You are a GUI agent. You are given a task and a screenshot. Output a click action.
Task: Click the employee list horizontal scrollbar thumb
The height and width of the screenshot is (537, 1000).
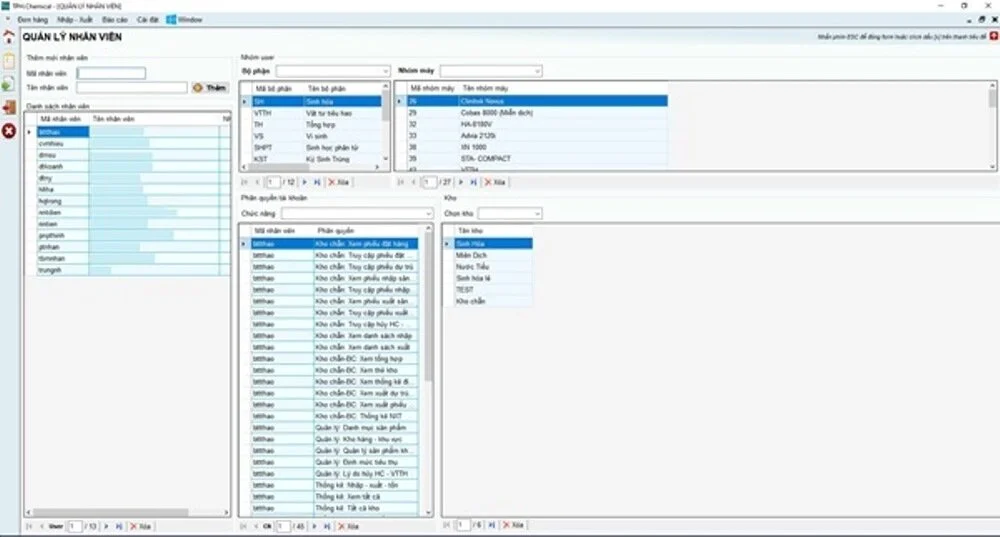point(110,512)
